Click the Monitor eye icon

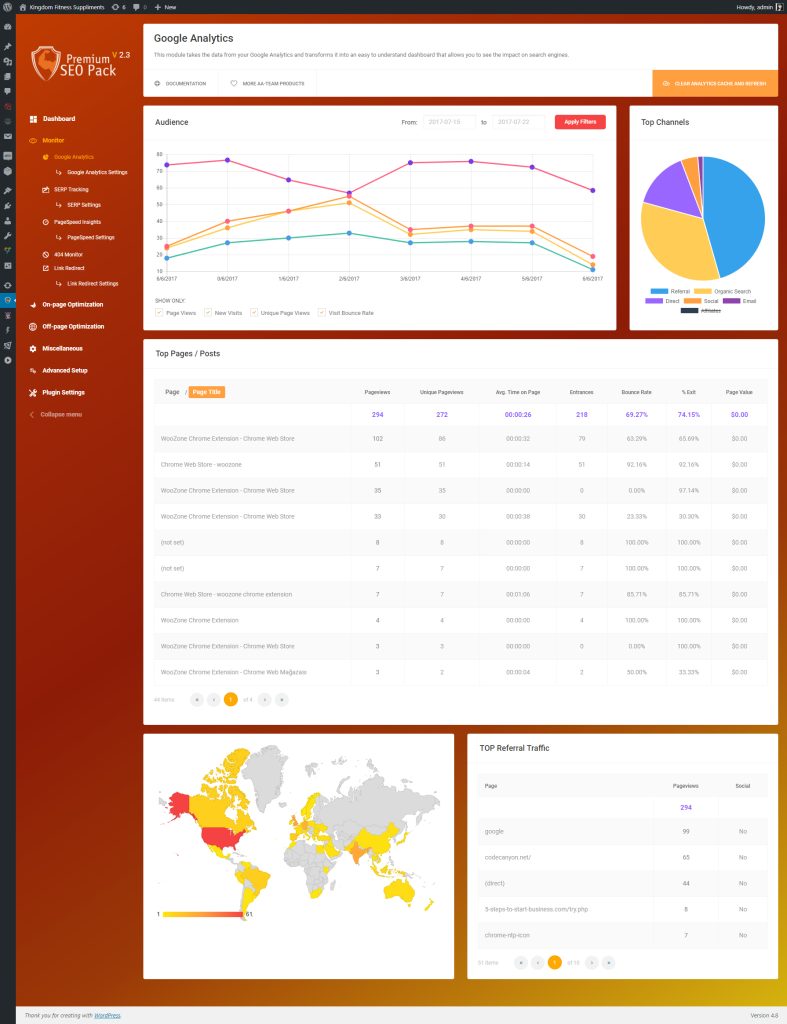(x=33, y=141)
